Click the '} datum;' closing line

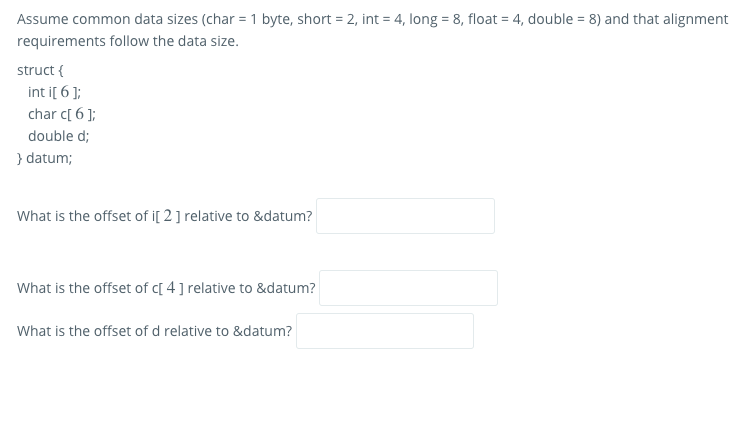(44, 158)
